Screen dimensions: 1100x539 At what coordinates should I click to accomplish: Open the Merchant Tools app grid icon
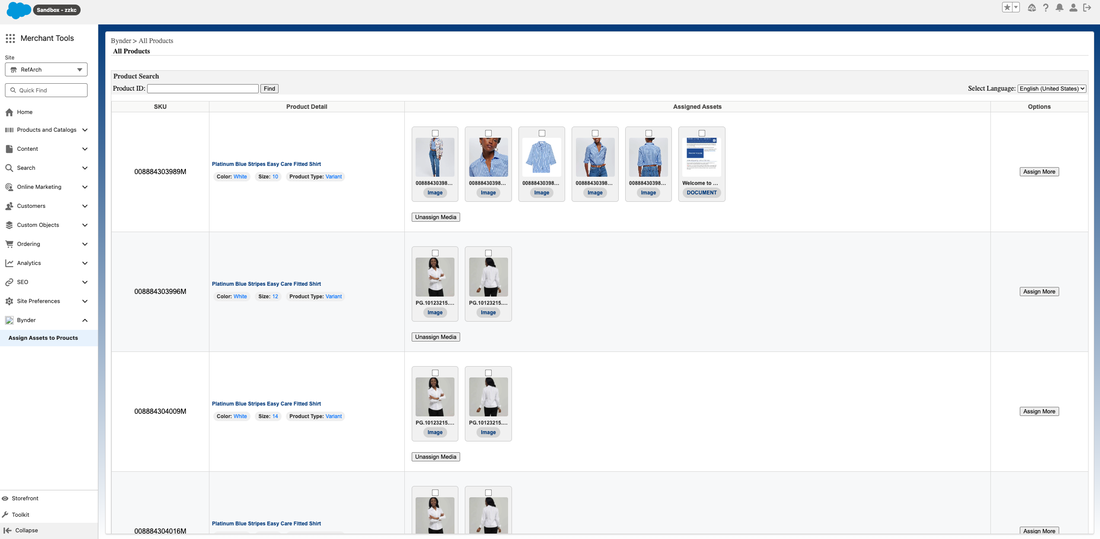pyautogui.click(x=10, y=39)
